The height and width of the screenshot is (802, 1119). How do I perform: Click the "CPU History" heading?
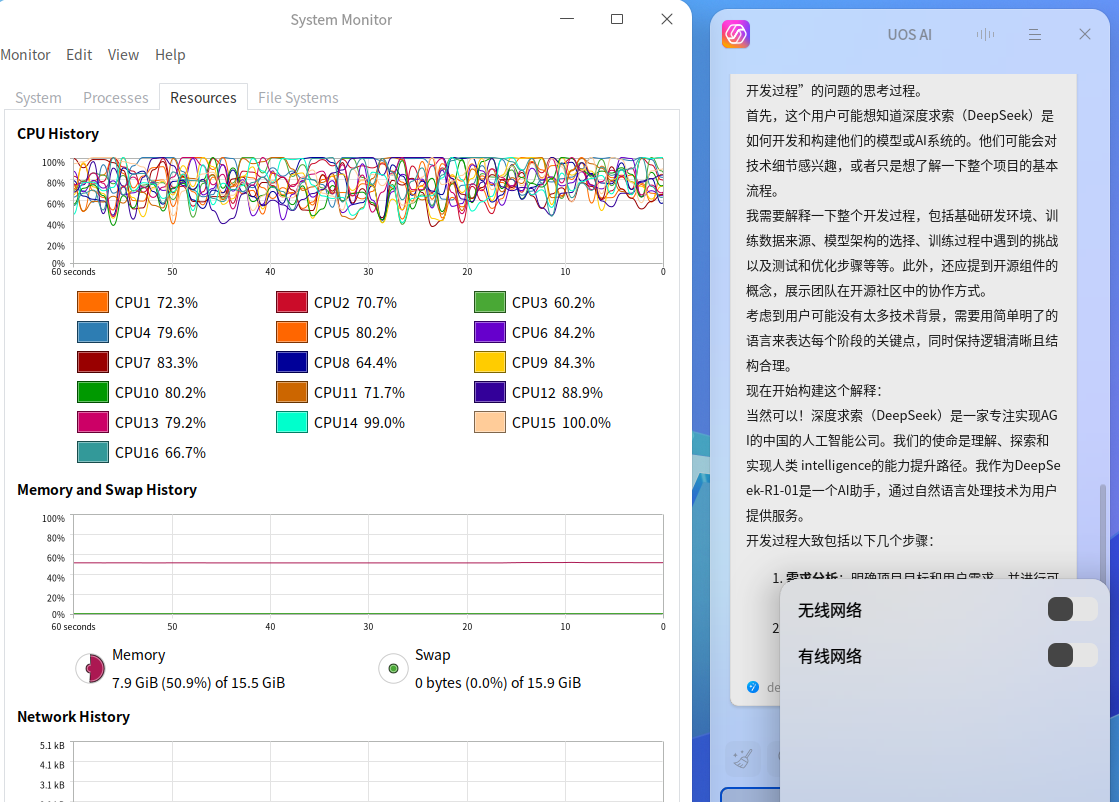click(x=58, y=133)
